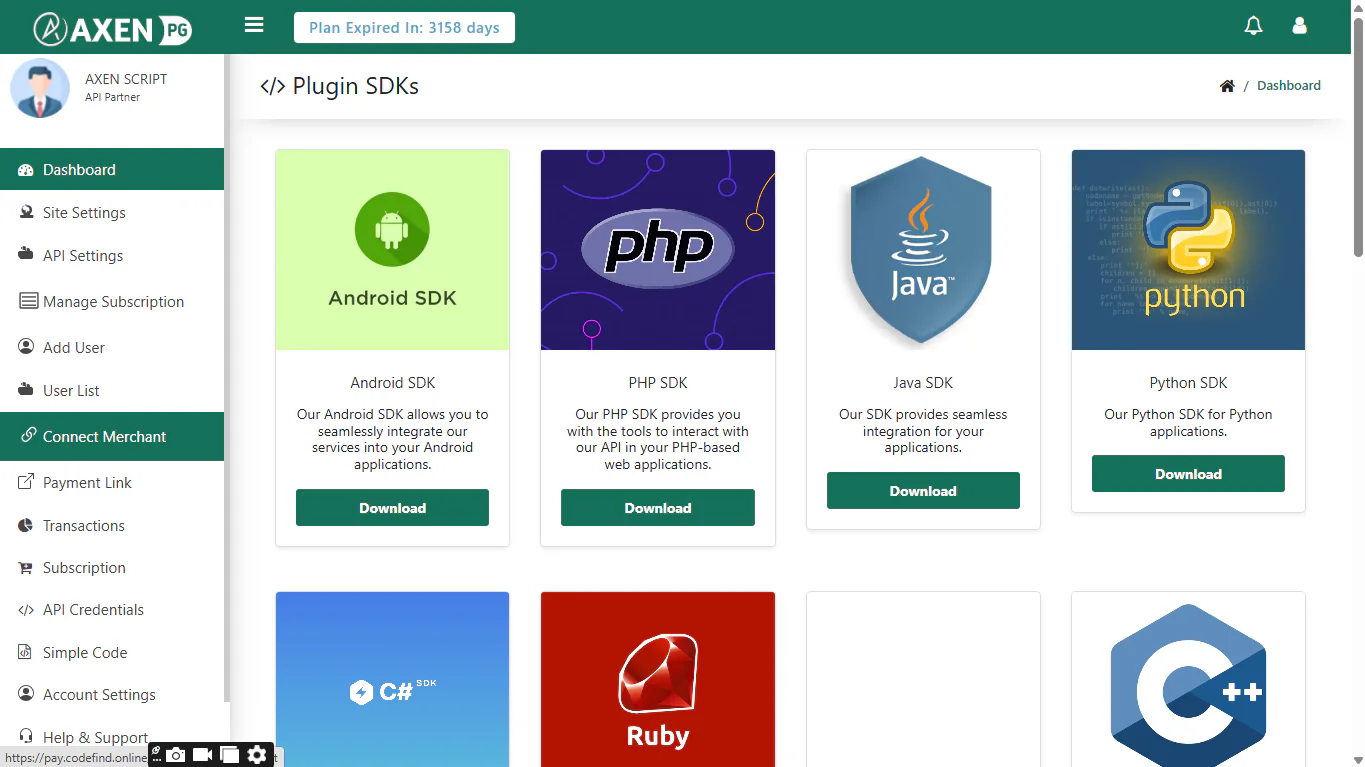Download the Android SDK
The height and width of the screenshot is (767, 1365).
(x=392, y=508)
